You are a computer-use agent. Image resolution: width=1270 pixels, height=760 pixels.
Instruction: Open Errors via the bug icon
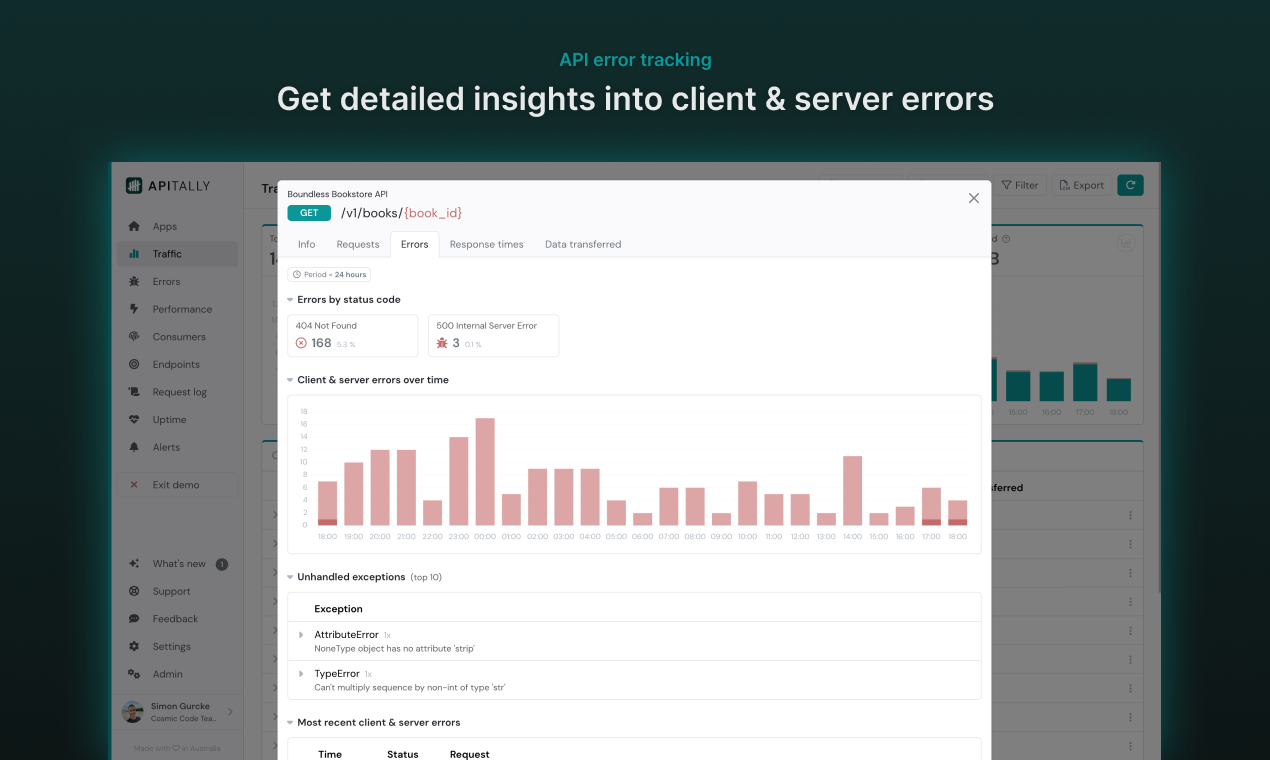134,282
